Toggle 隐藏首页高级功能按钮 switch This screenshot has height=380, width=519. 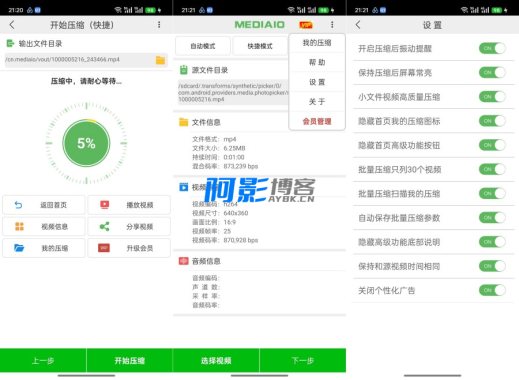pos(492,145)
